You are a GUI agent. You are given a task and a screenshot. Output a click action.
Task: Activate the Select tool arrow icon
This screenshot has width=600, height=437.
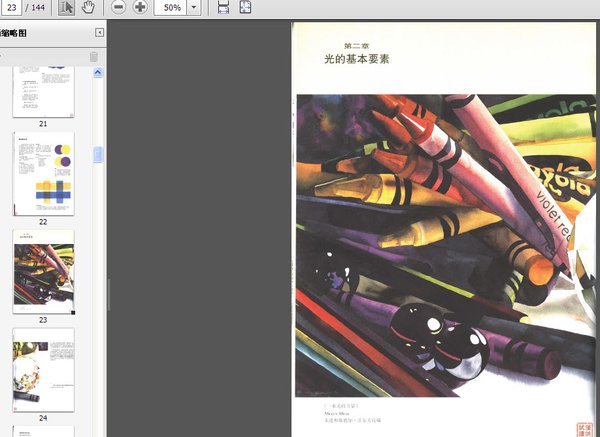pyautogui.click(x=66, y=7)
